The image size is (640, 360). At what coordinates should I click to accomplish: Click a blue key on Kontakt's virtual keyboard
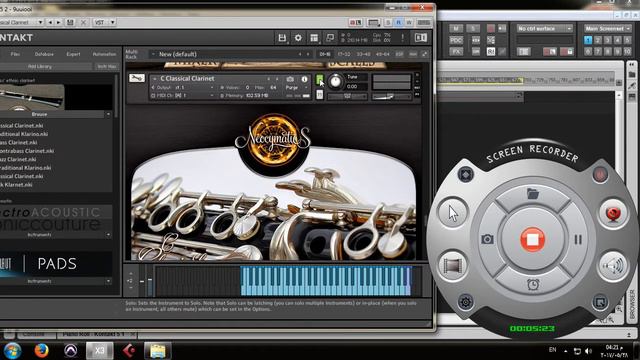coord(327,281)
